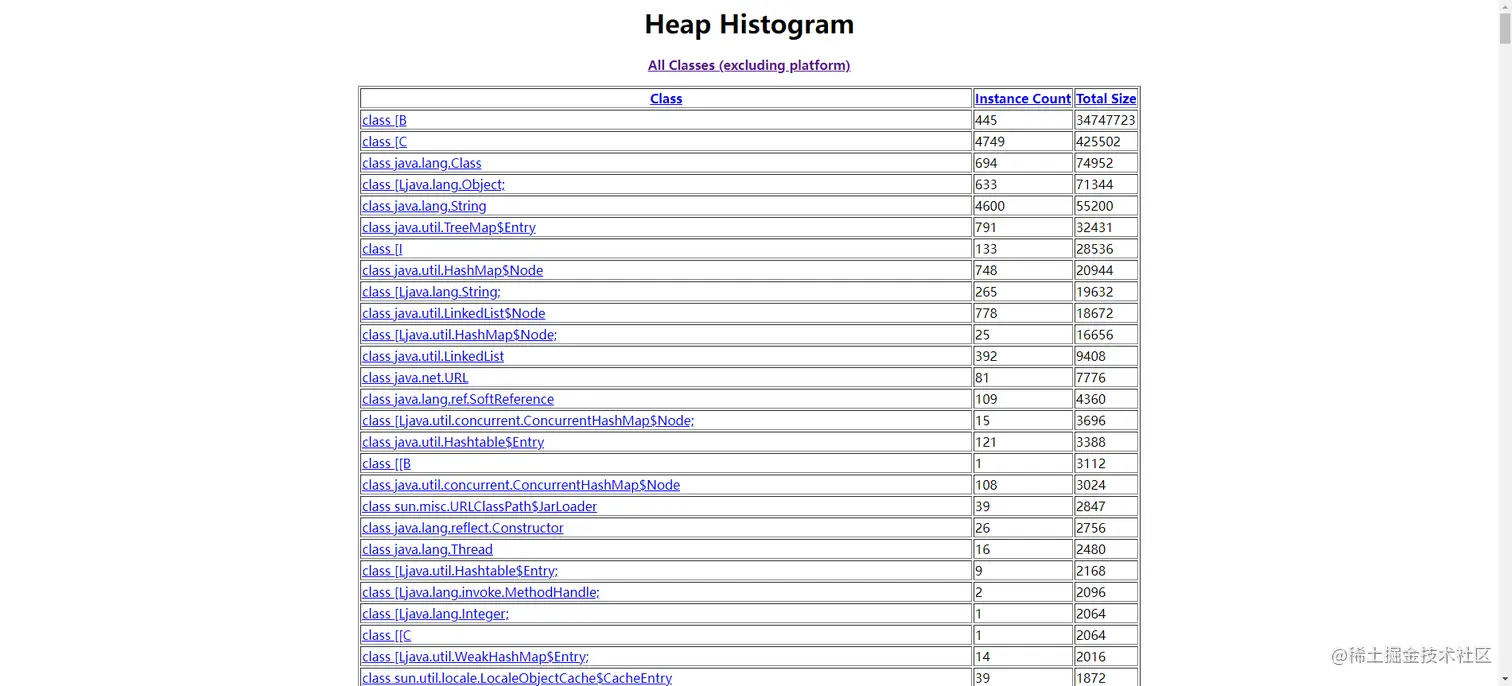Select the Heap Histogram page heading

749,24
